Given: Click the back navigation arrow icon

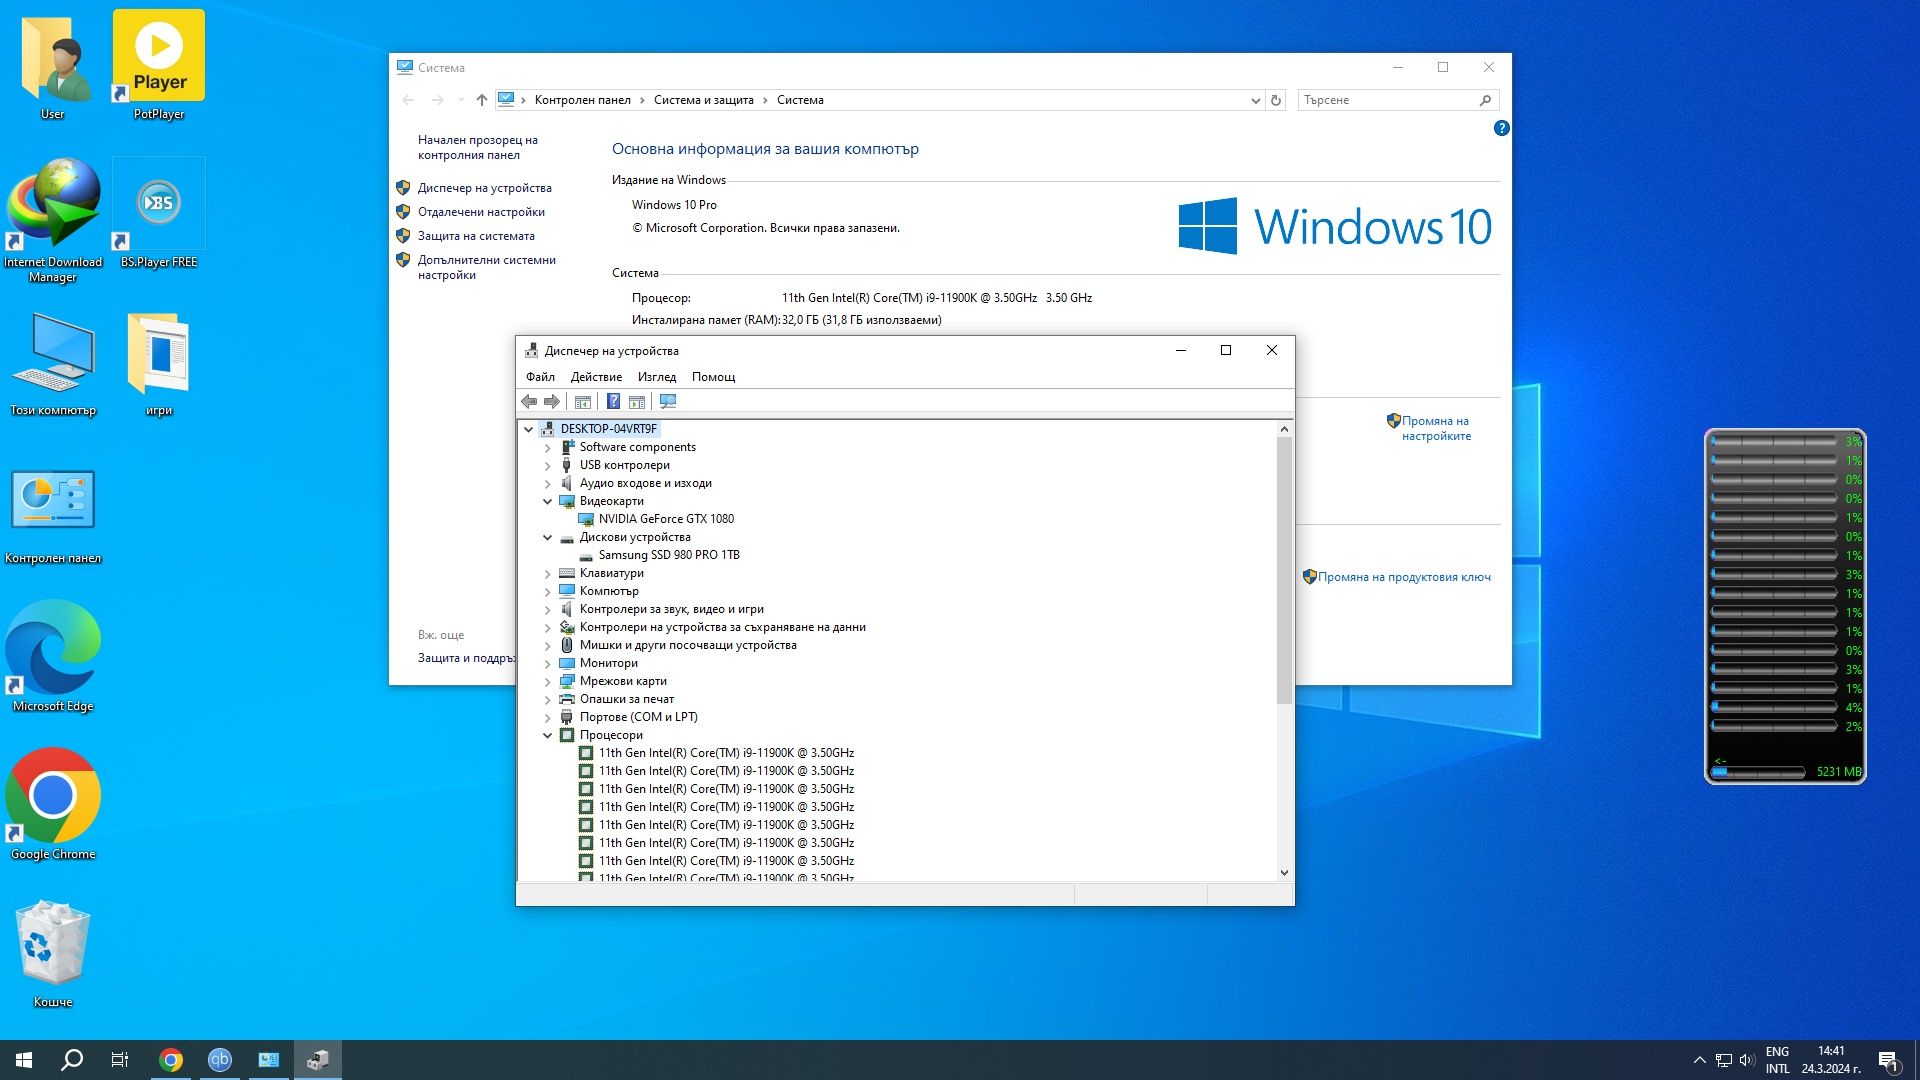Looking at the screenshot, I should pos(410,99).
